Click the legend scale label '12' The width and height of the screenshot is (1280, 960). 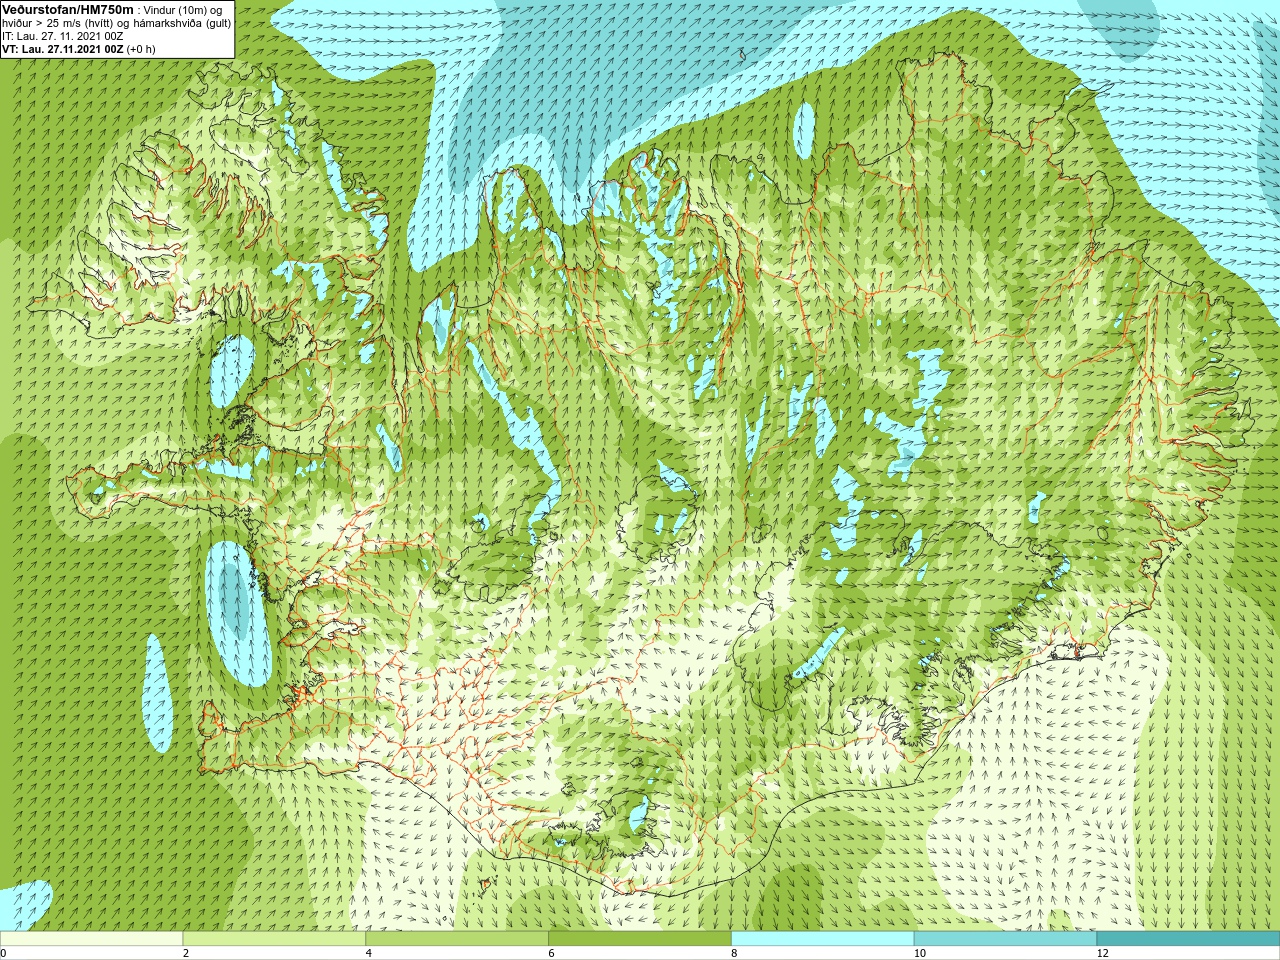pos(1103,953)
